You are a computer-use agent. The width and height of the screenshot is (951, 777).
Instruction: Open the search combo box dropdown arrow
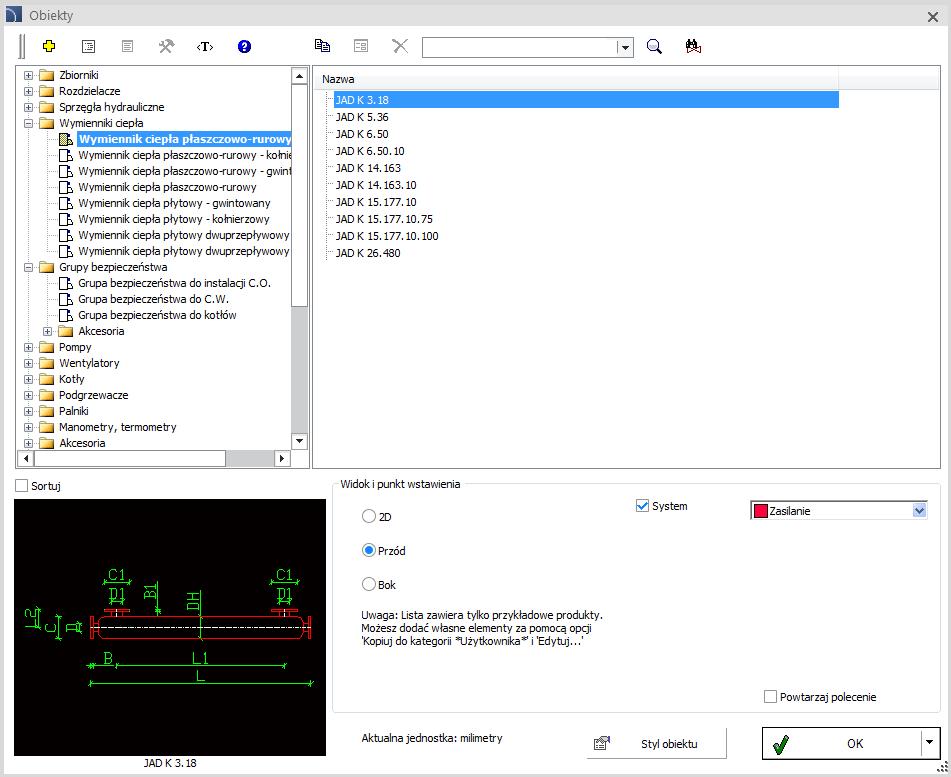point(625,47)
